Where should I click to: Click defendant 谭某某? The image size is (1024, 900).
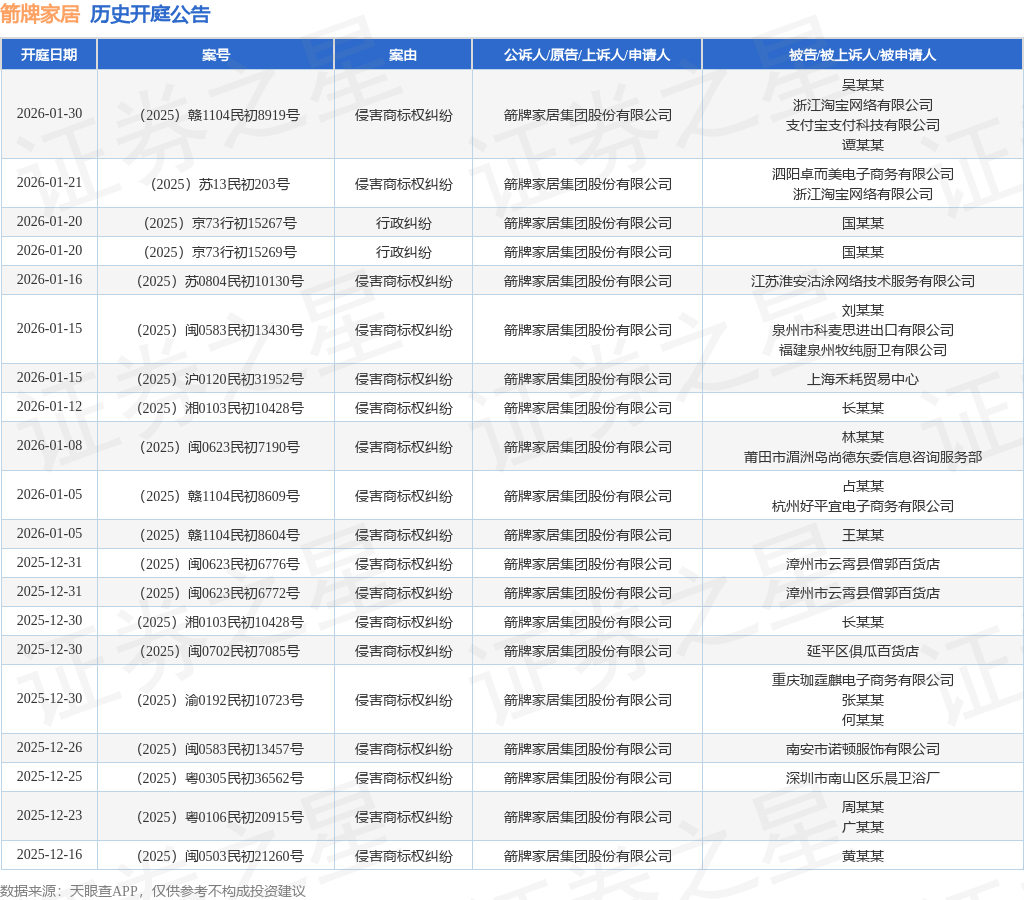click(x=862, y=145)
